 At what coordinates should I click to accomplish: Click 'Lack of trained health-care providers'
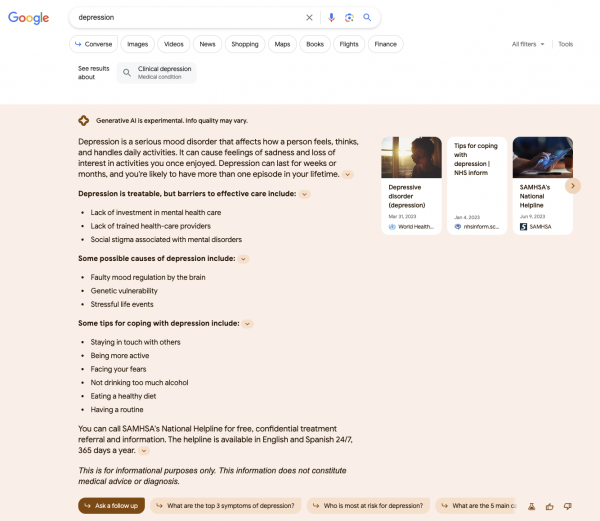pos(150,226)
